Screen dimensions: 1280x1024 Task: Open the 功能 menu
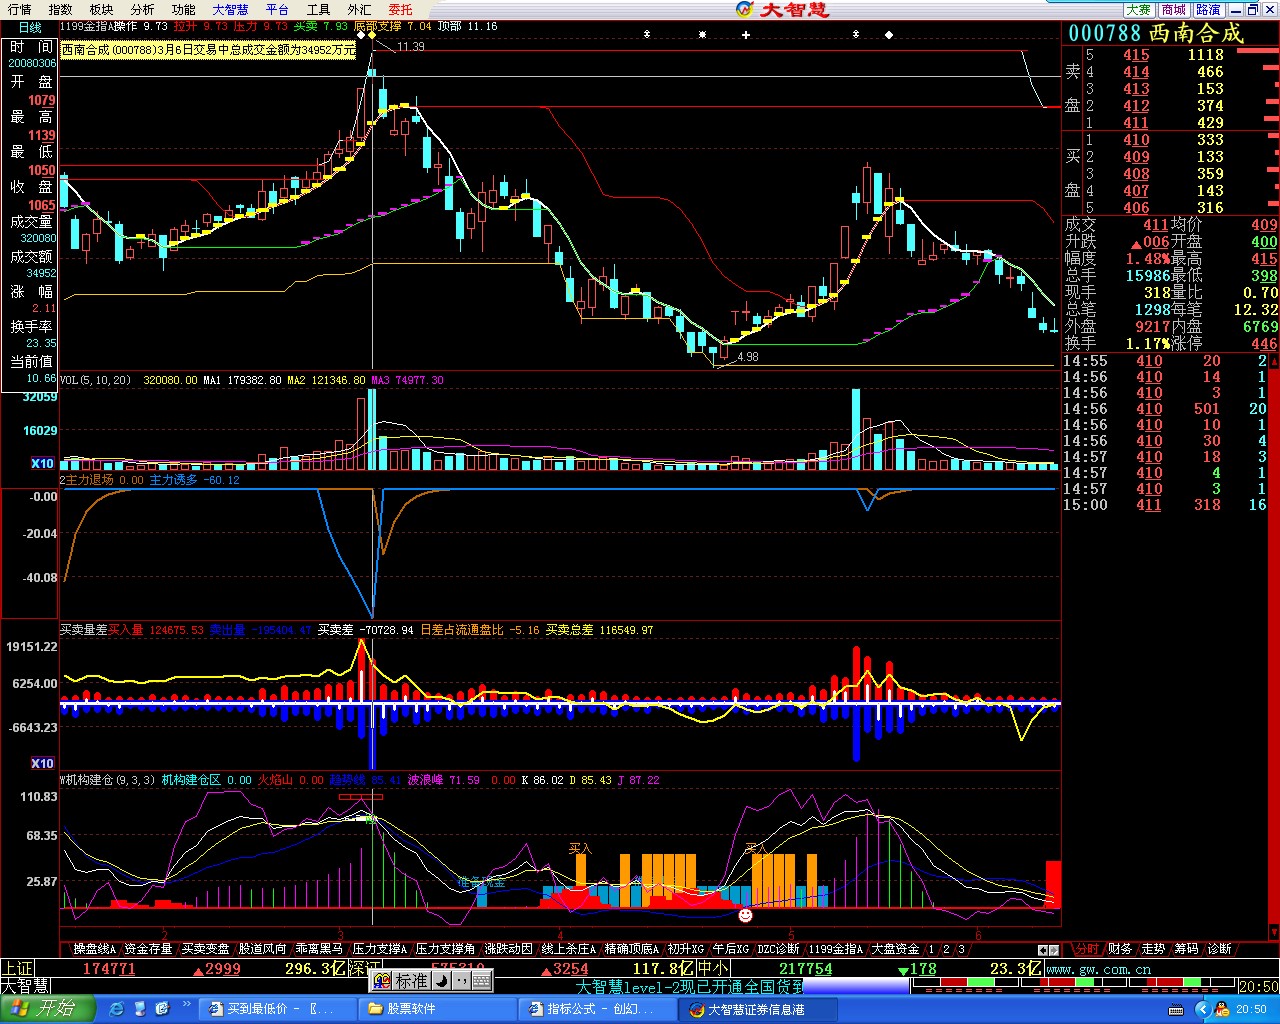183,9
